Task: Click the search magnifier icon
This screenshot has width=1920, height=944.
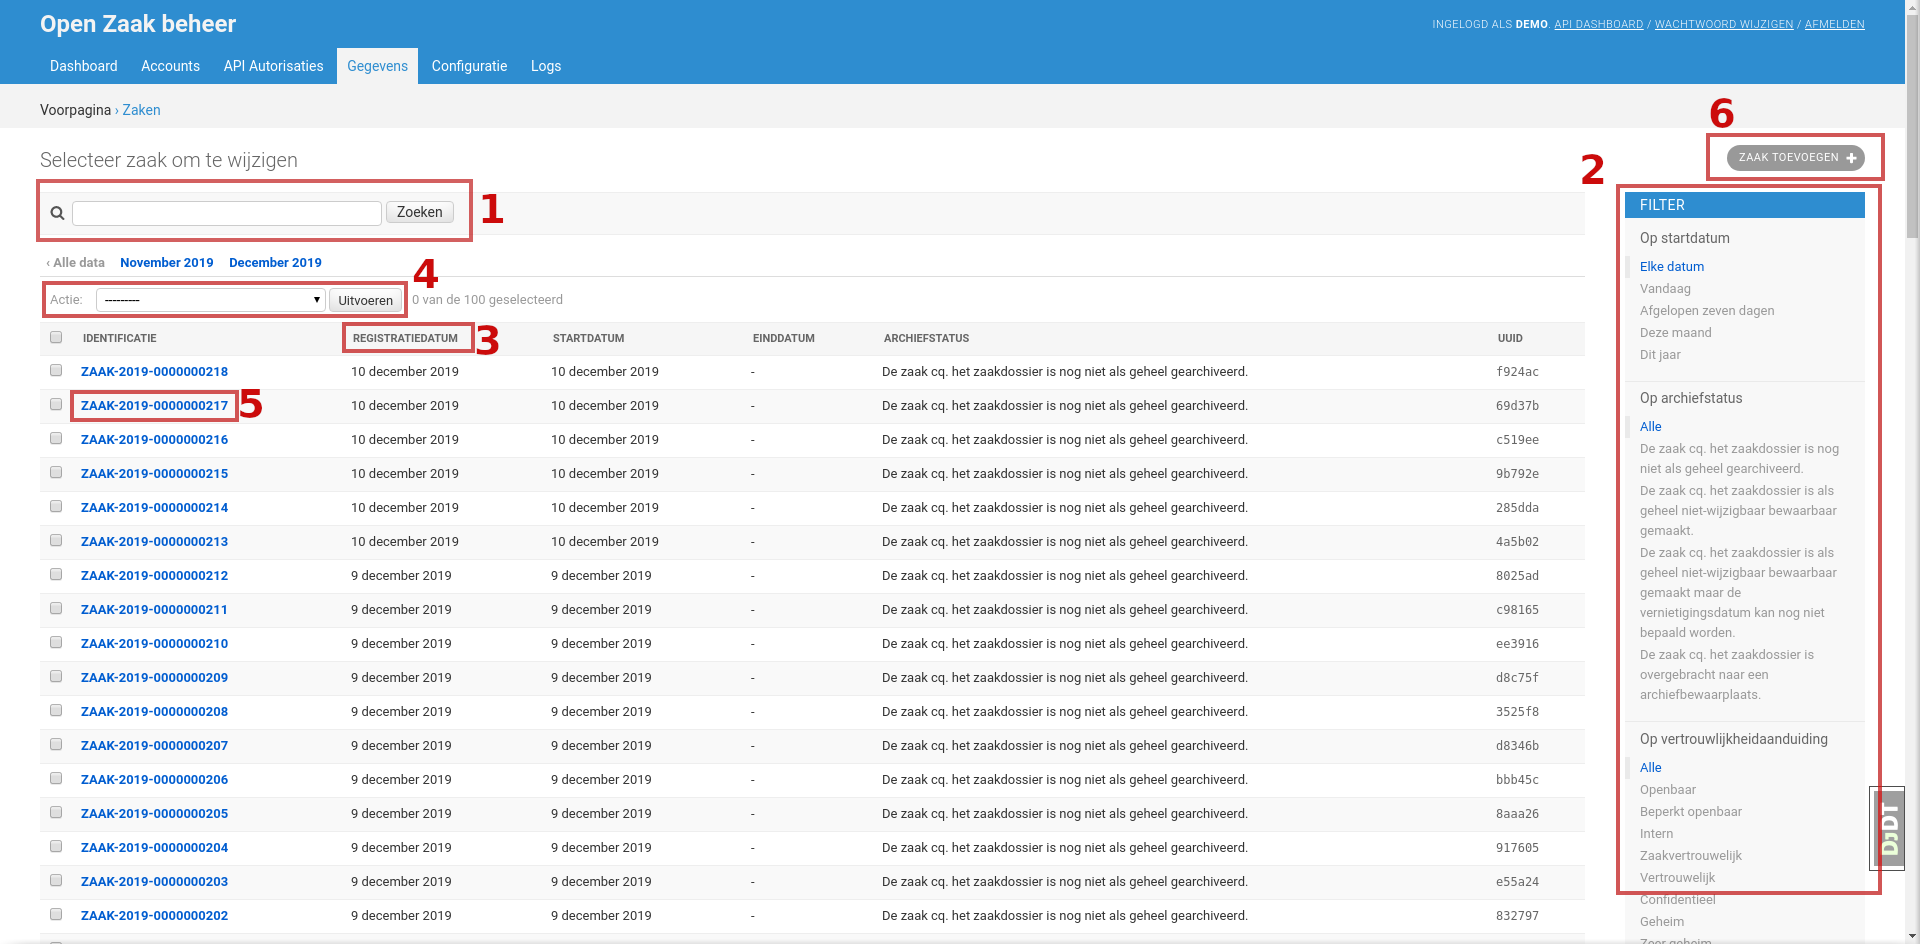Action: (x=57, y=213)
